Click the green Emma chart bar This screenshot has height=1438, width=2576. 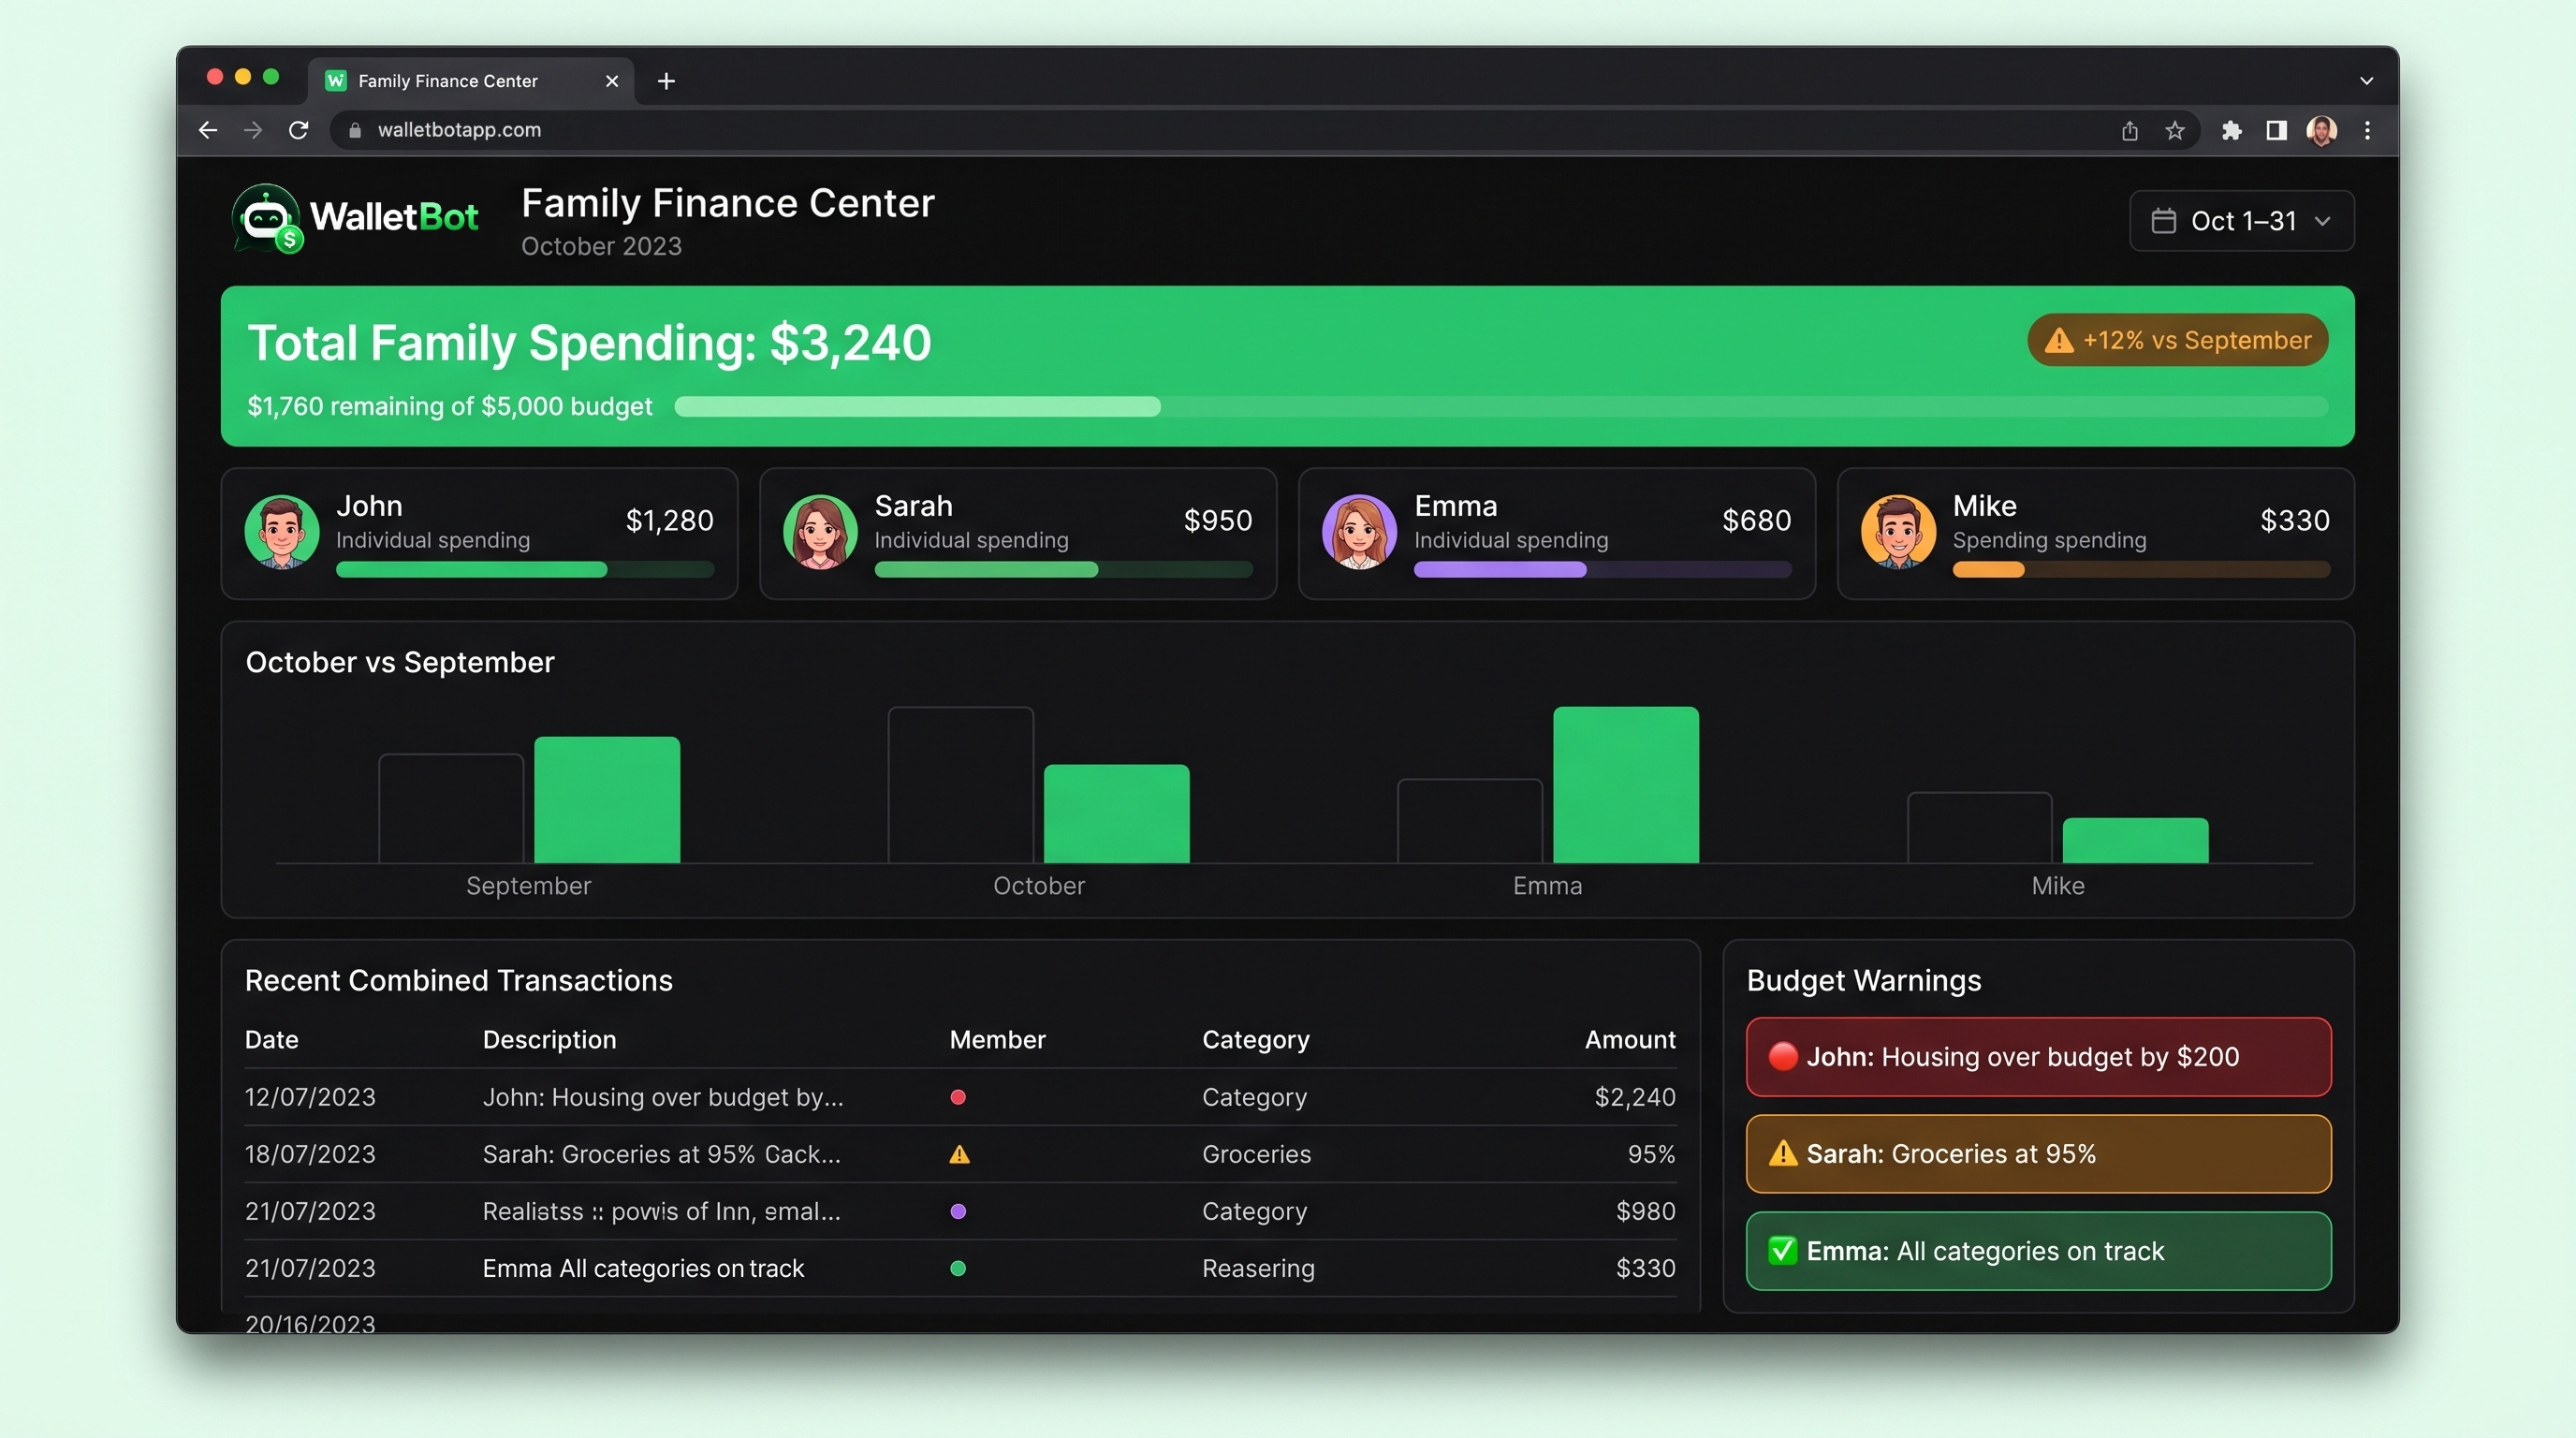pyautogui.click(x=1625, y=784)
